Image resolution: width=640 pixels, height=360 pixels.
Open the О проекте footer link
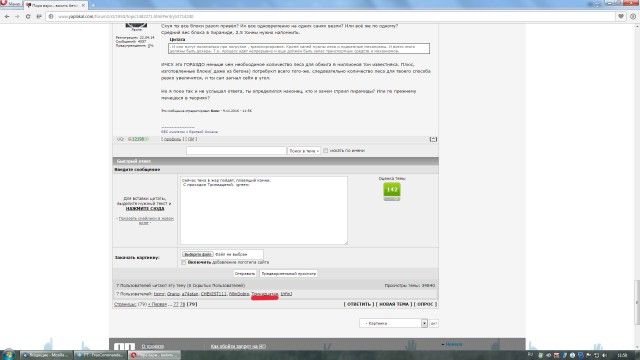click(153, 346)
